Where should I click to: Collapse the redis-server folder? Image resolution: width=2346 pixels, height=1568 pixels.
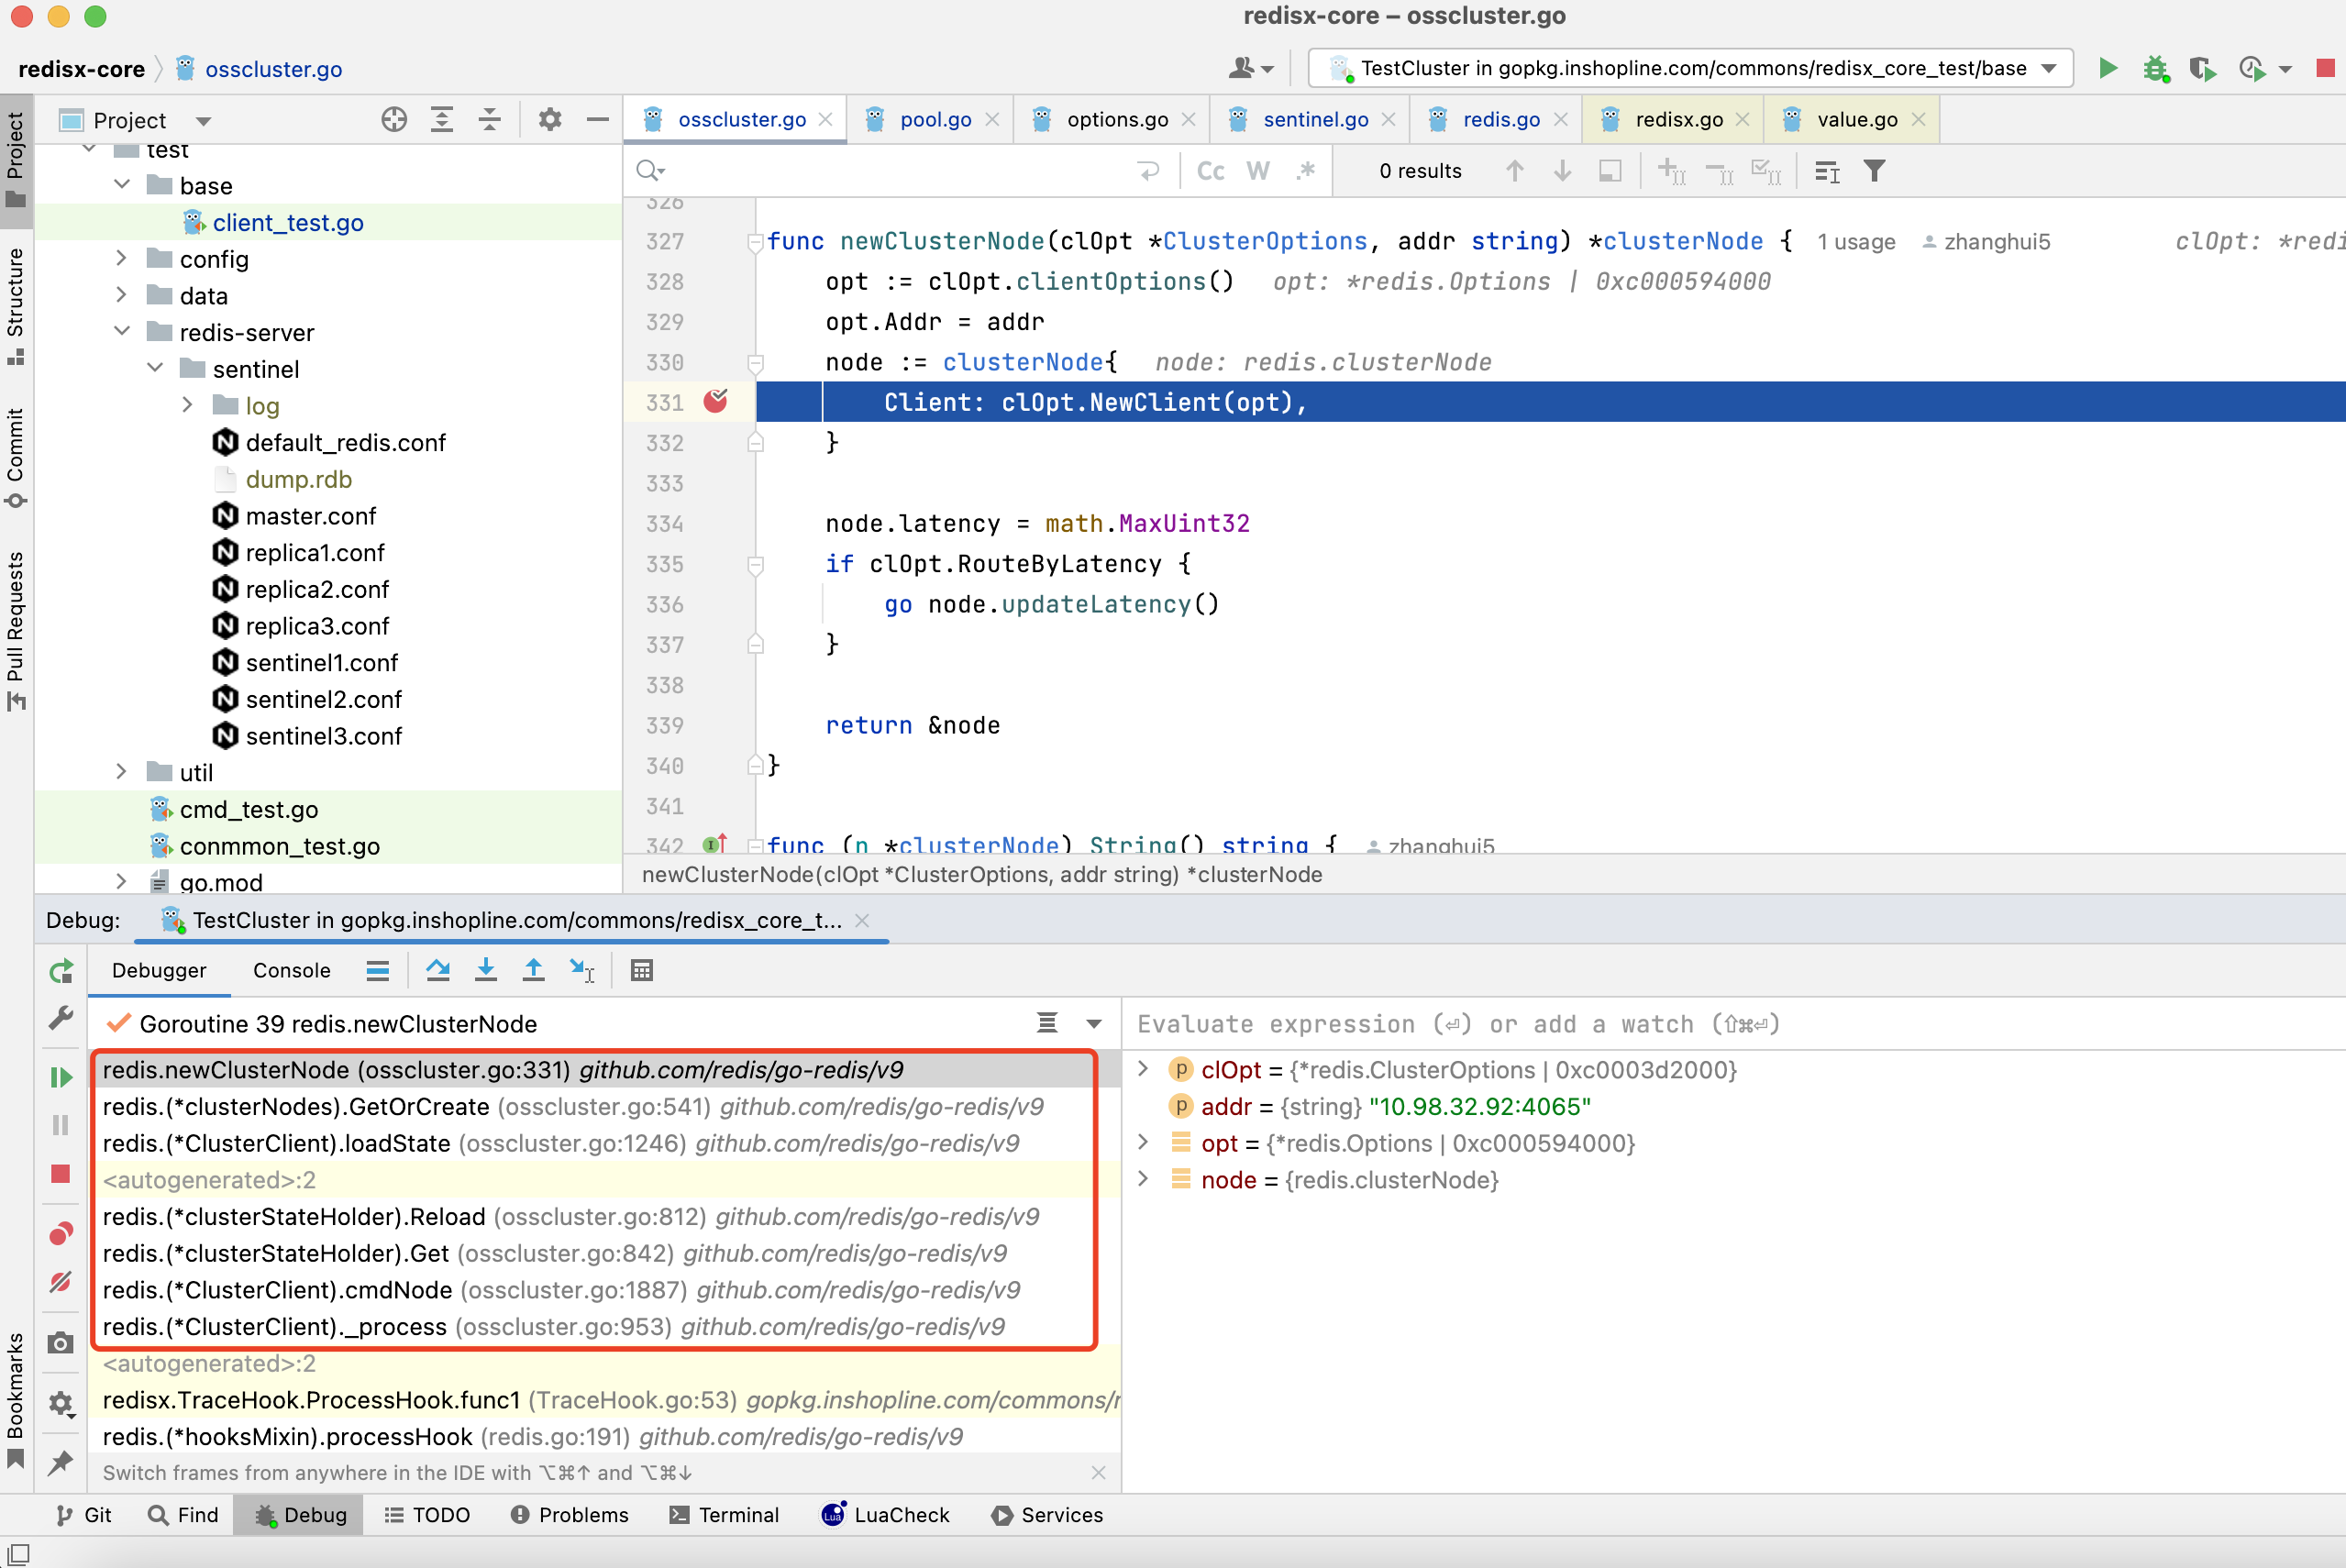click(122, 331)
